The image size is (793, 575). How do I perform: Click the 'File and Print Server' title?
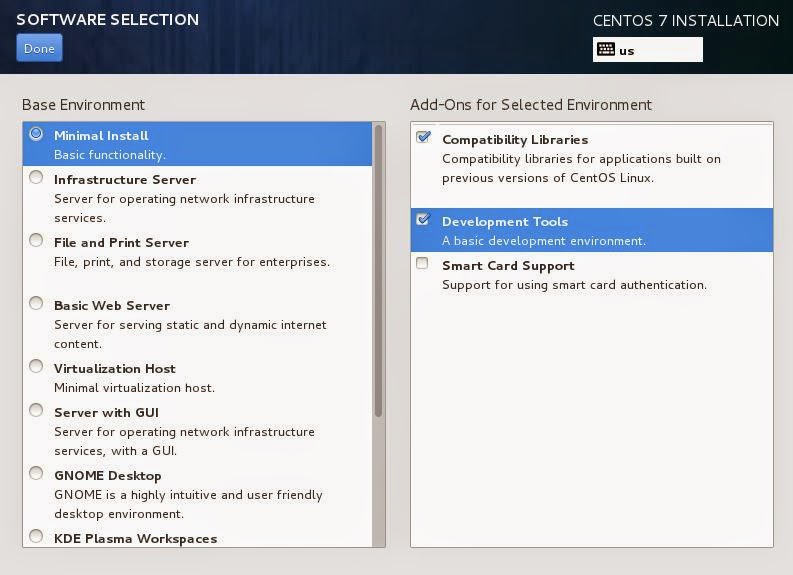121,243
